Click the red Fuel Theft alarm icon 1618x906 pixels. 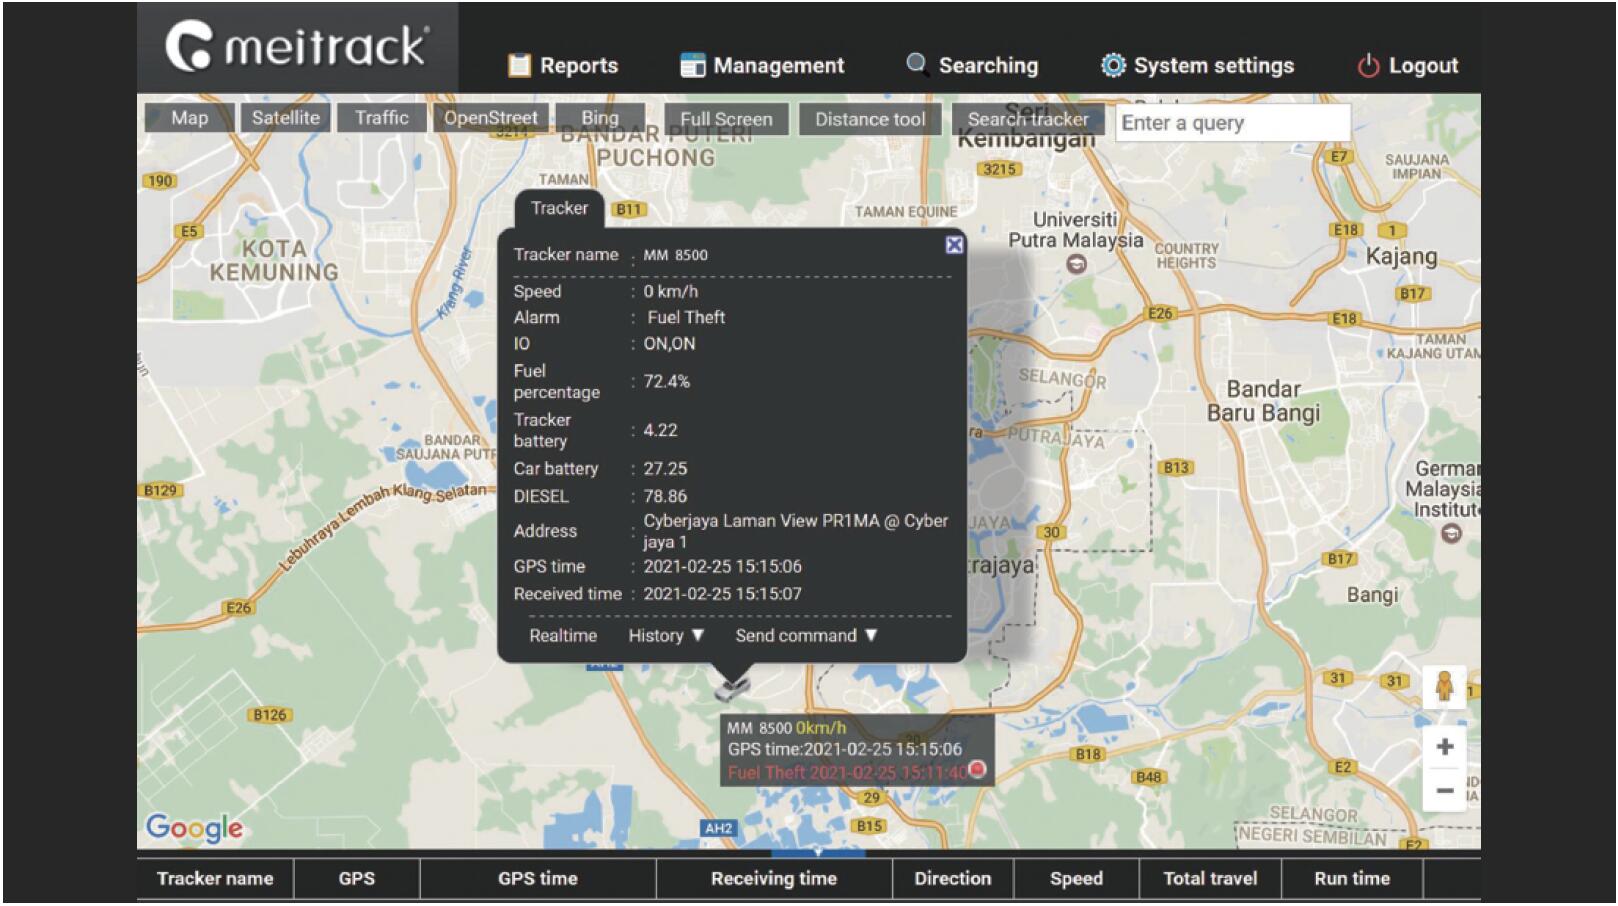(977, 769)
